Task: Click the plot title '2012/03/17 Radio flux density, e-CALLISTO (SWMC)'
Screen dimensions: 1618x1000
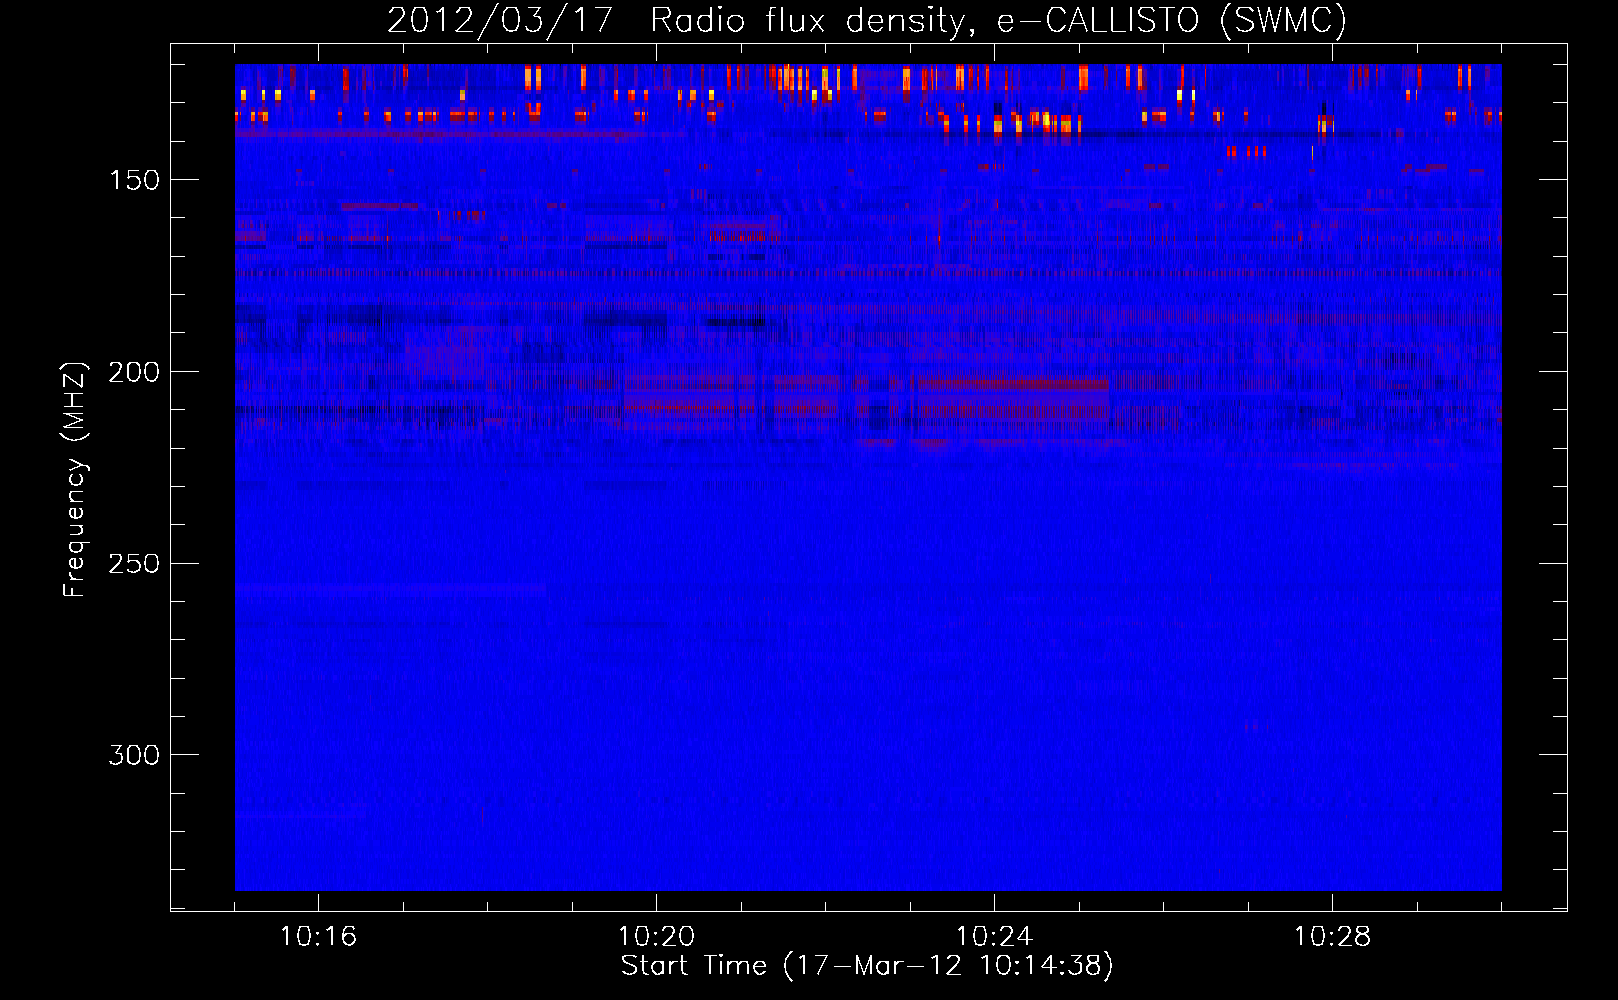Action: [867, 21]
